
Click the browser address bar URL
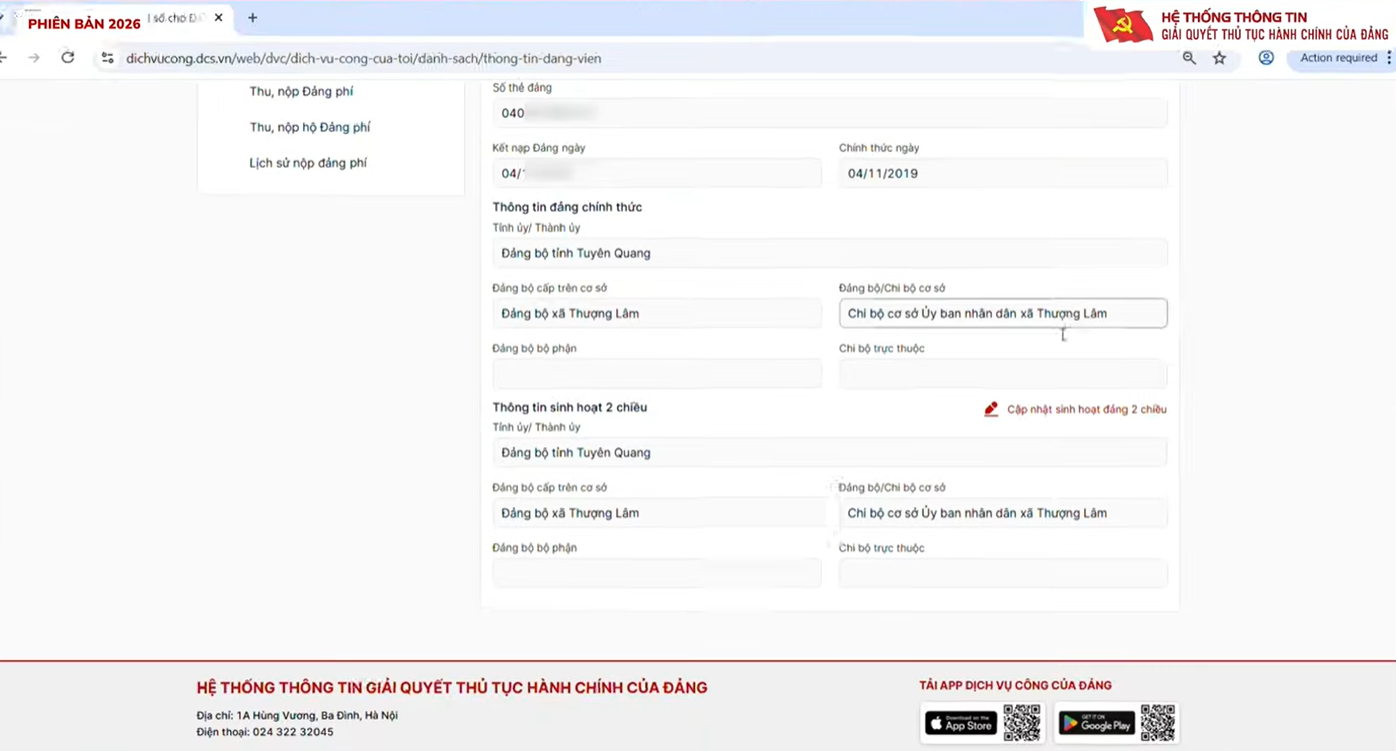[x=364, y=58]
